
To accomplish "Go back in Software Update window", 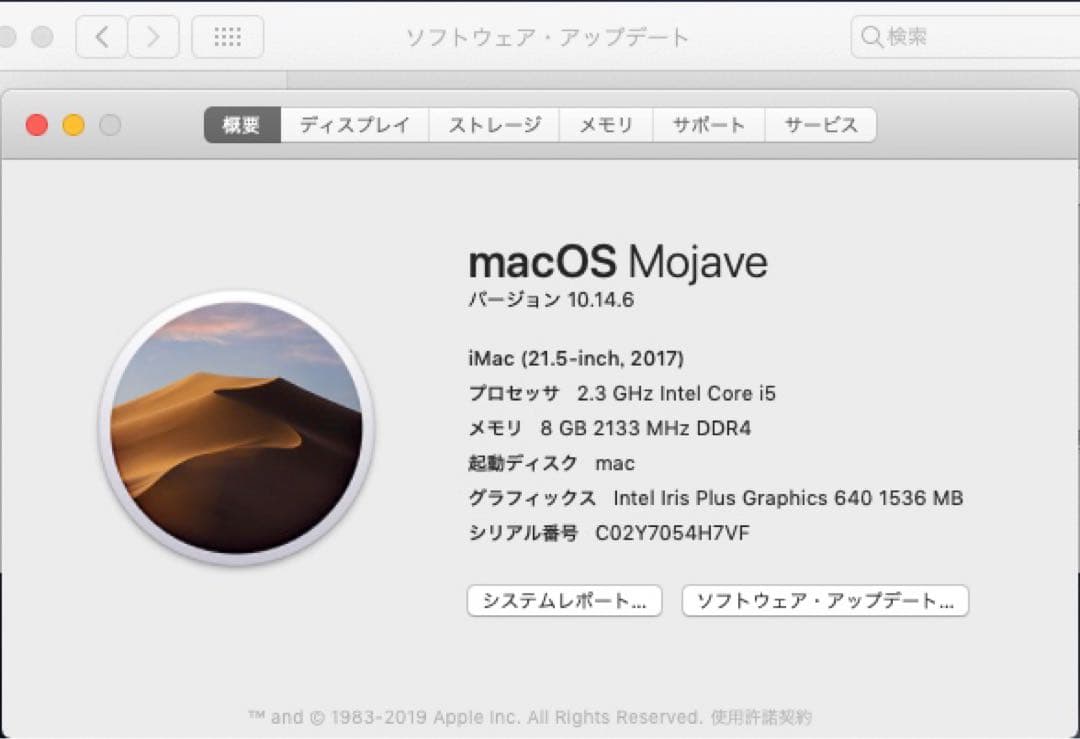I will 101,37.
